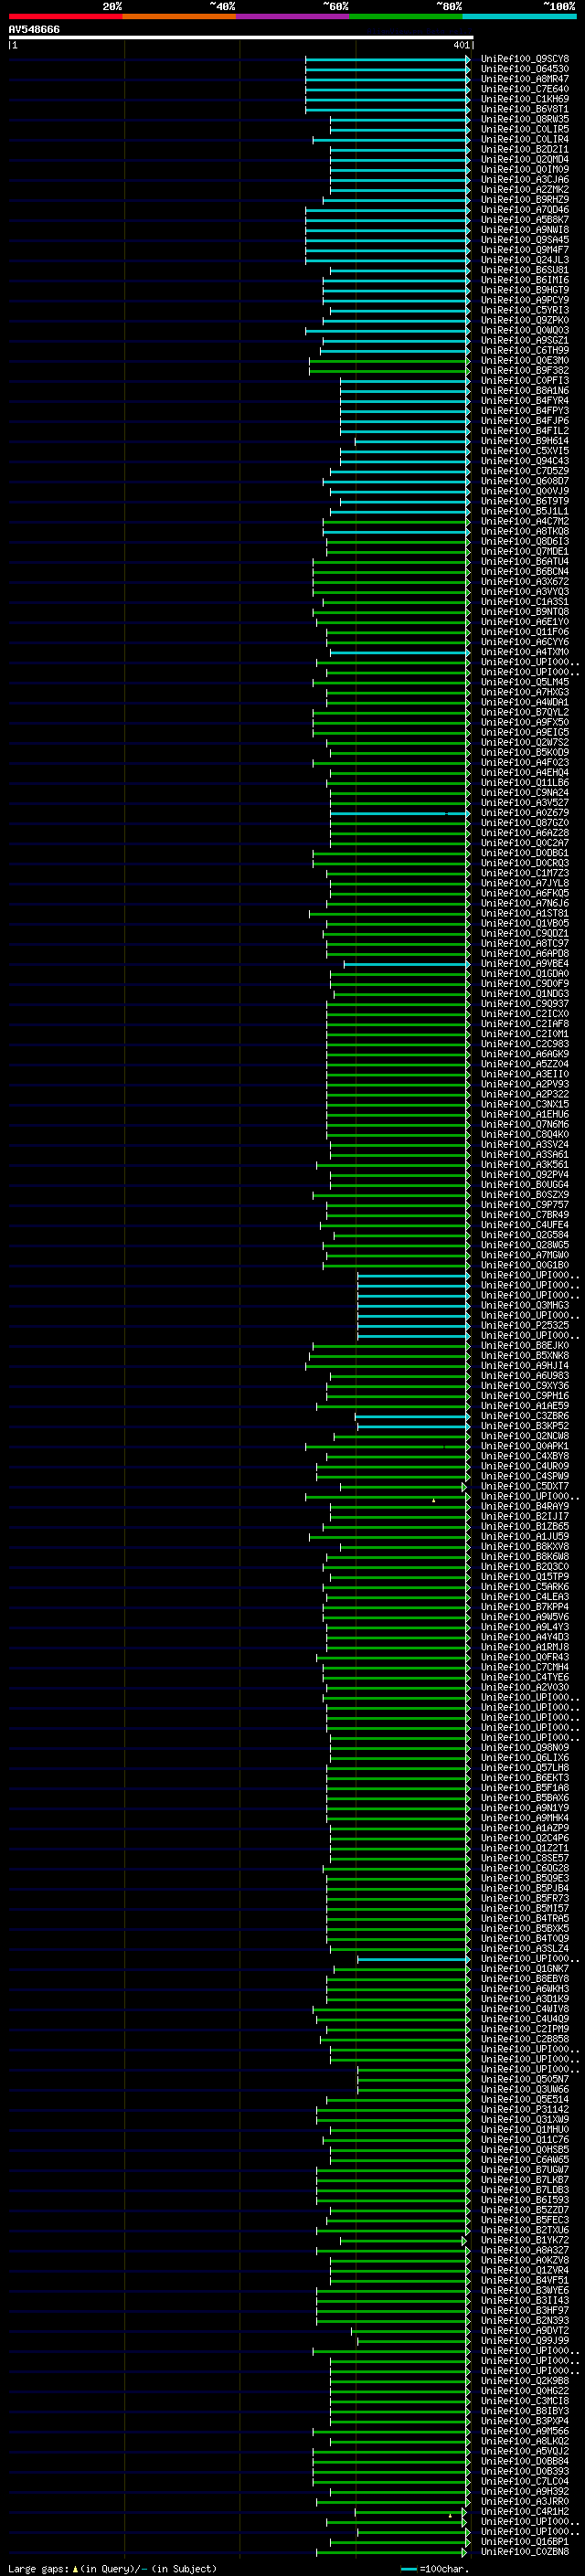
Task: Open hit UniRef100_Q0G1B0
Action: coord(525,1265)
